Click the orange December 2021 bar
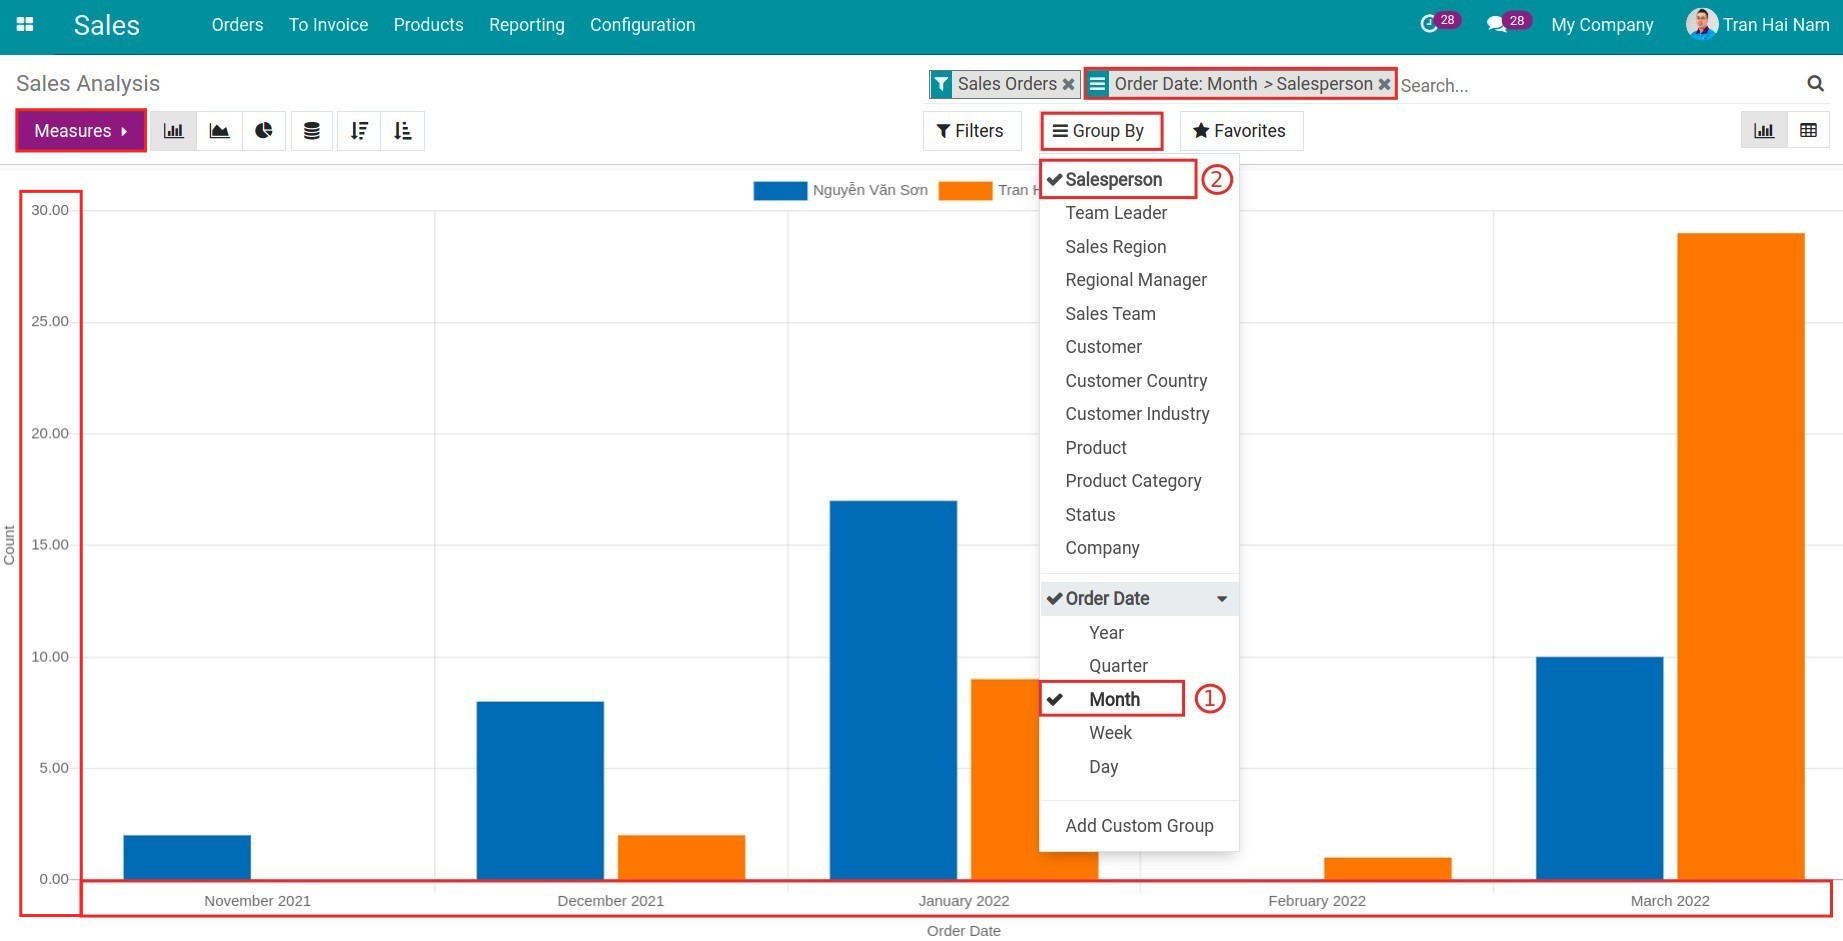Image resolution: width=1843 pixels, height=941 pixels. tap(681, 857)
